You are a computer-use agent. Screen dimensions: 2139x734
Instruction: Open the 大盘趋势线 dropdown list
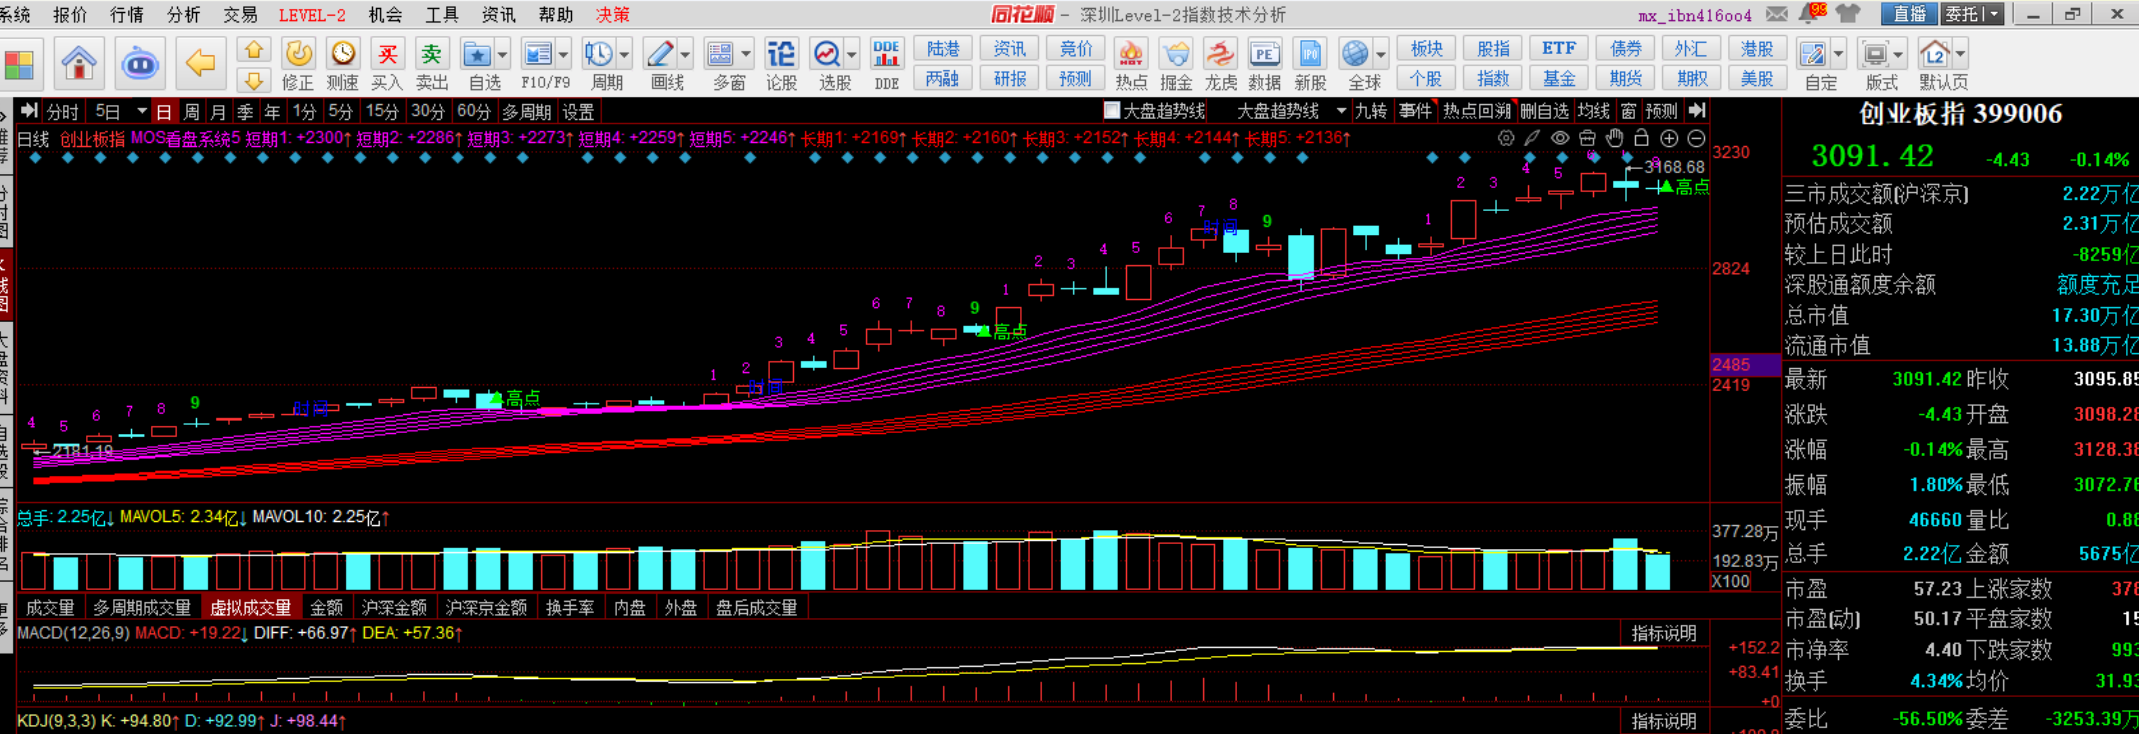click(x=1341, y=111)
